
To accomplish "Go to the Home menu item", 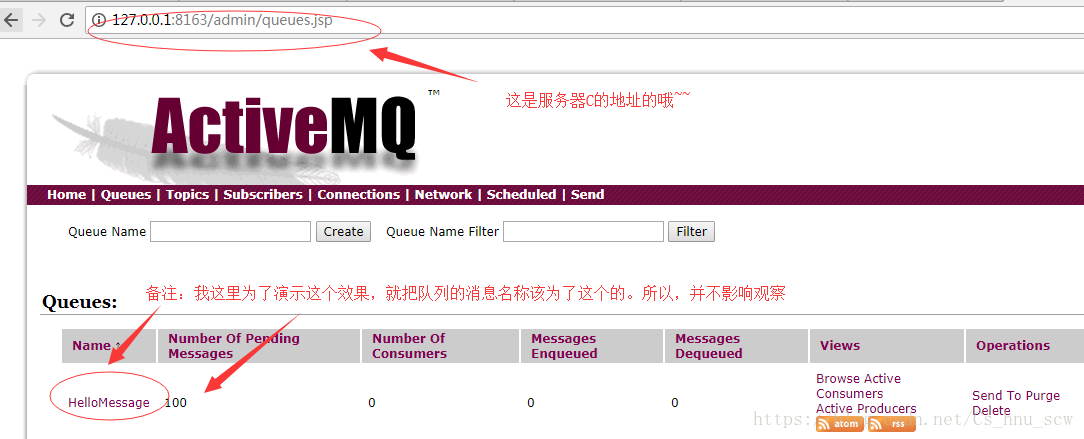I will [x=66, y=195].
